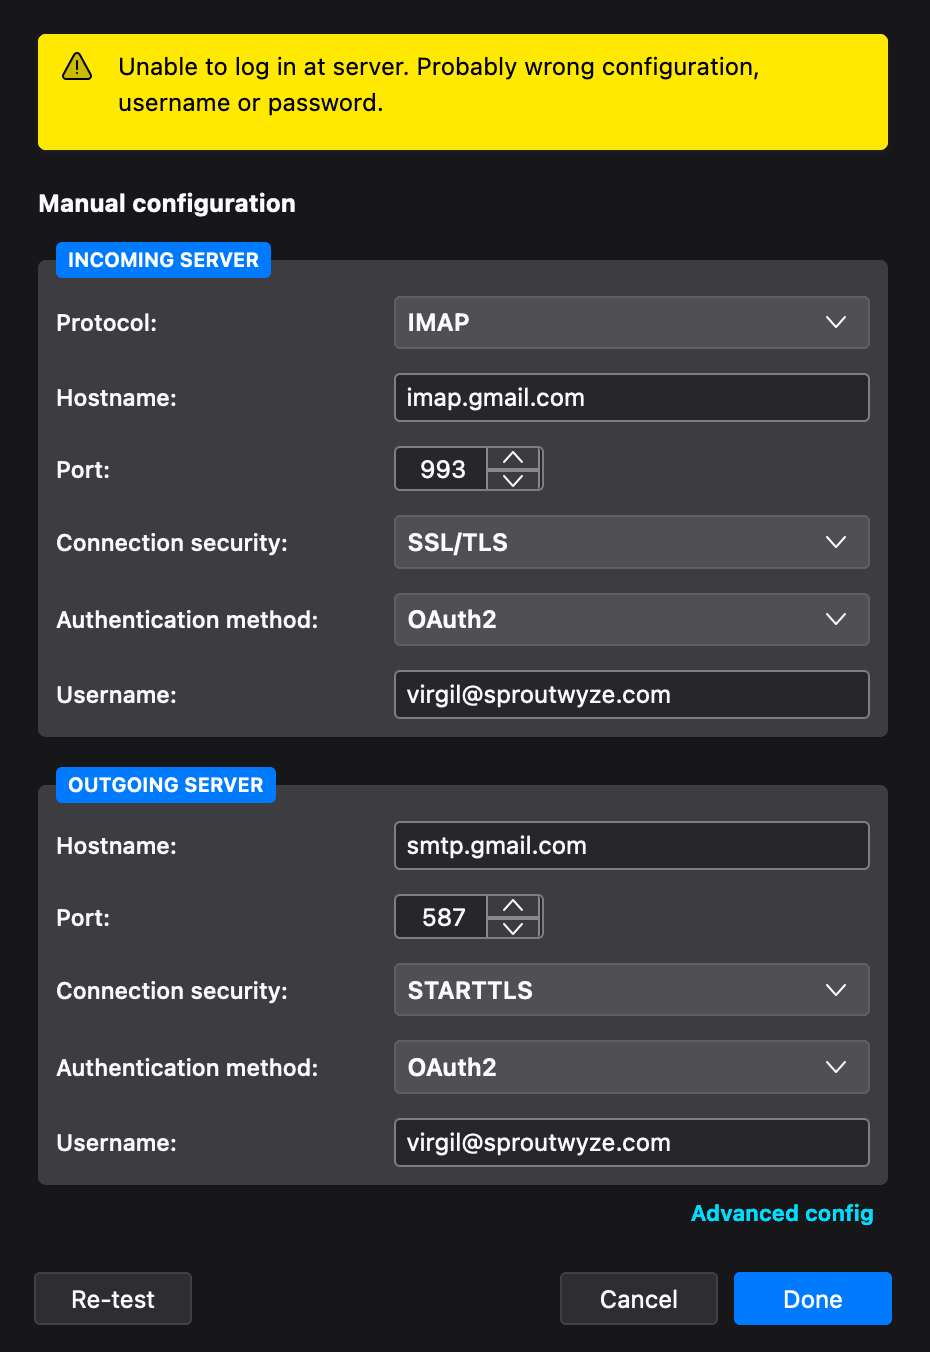Increase the outgoing server port number
Screen dimensions: 930x1352
(513, 906)
